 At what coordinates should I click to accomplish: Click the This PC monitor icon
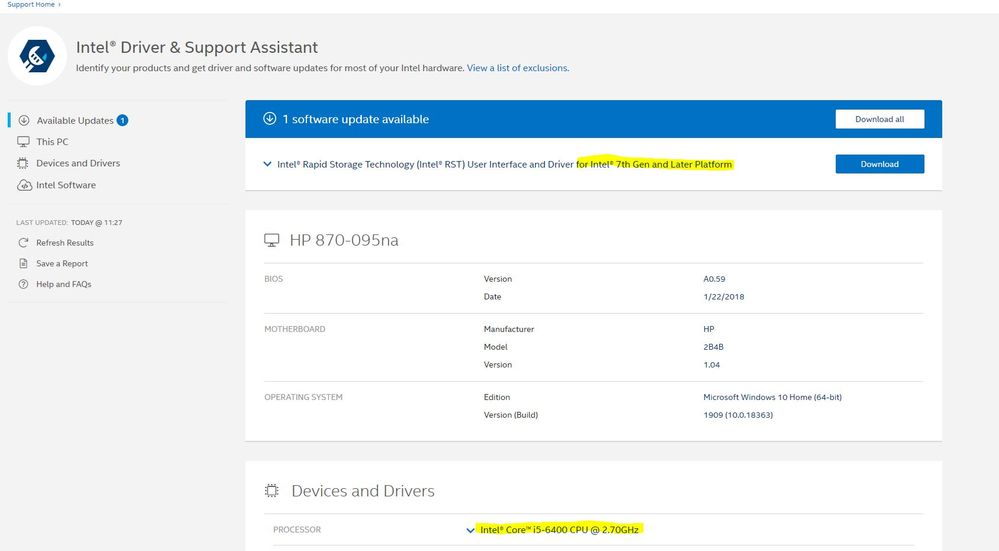(x=24, y=141)
